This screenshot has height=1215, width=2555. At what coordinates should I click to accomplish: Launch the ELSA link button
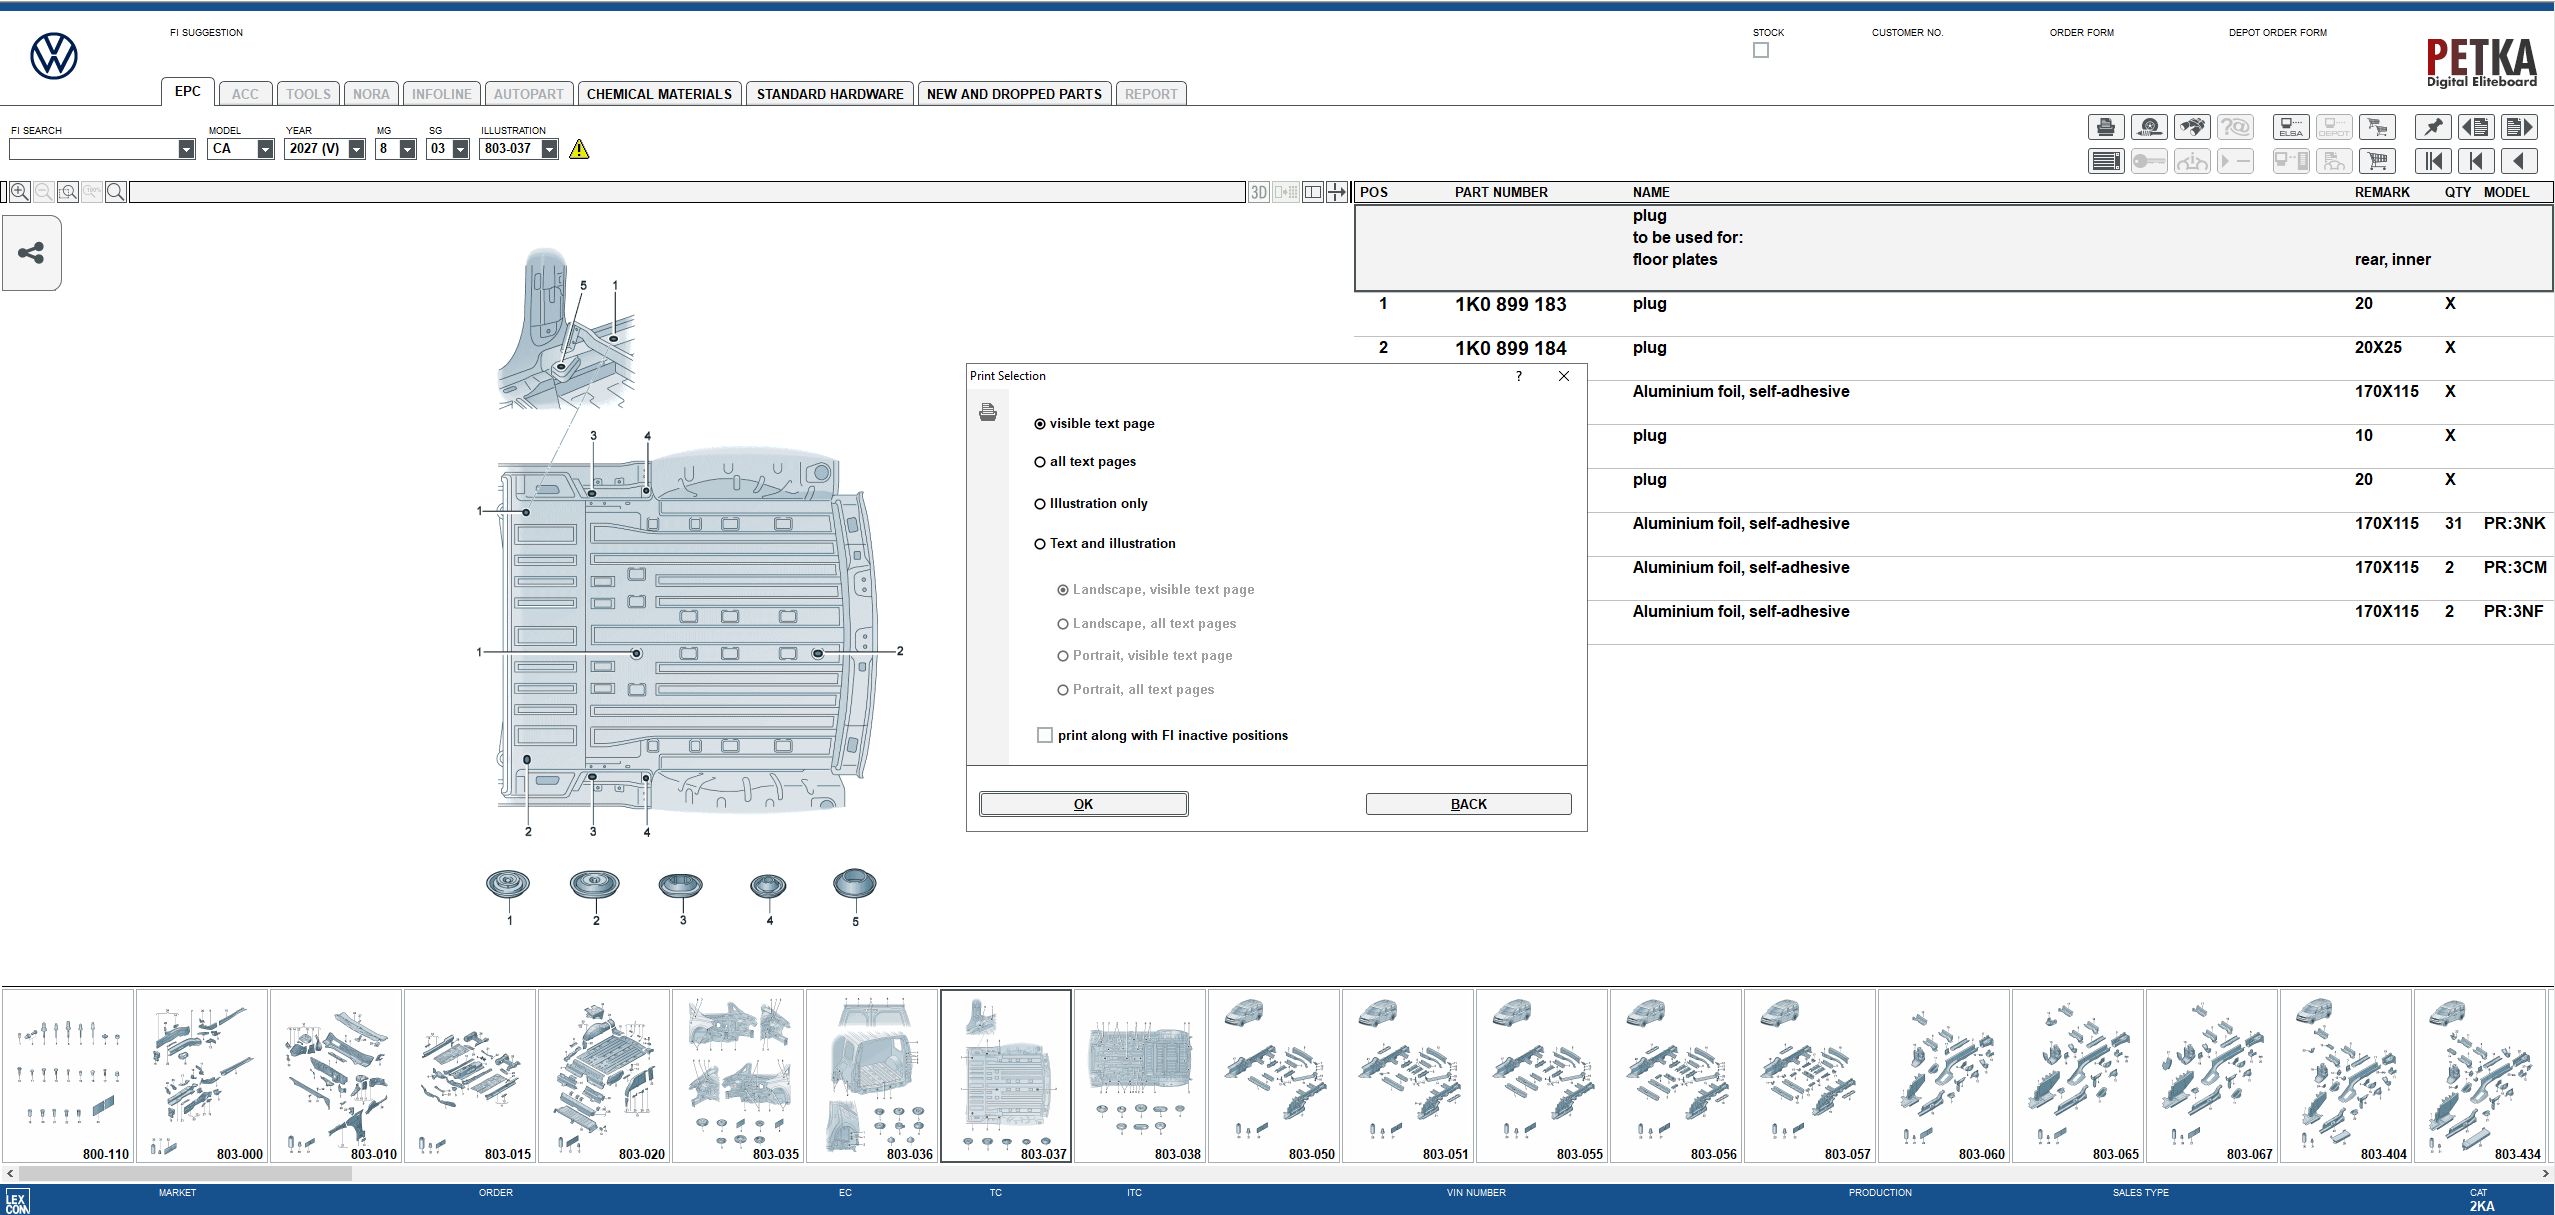tap(2291, 127)
